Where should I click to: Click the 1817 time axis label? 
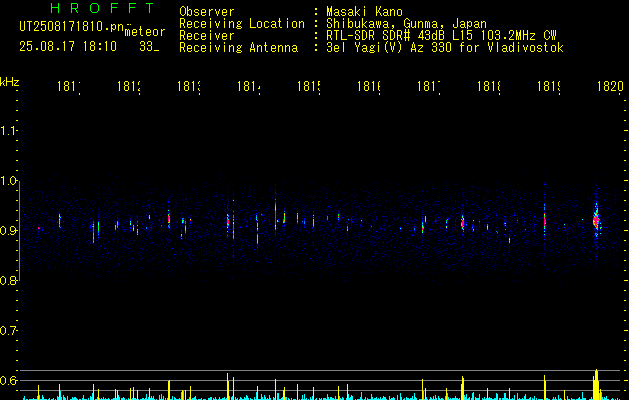click(429, 86)
